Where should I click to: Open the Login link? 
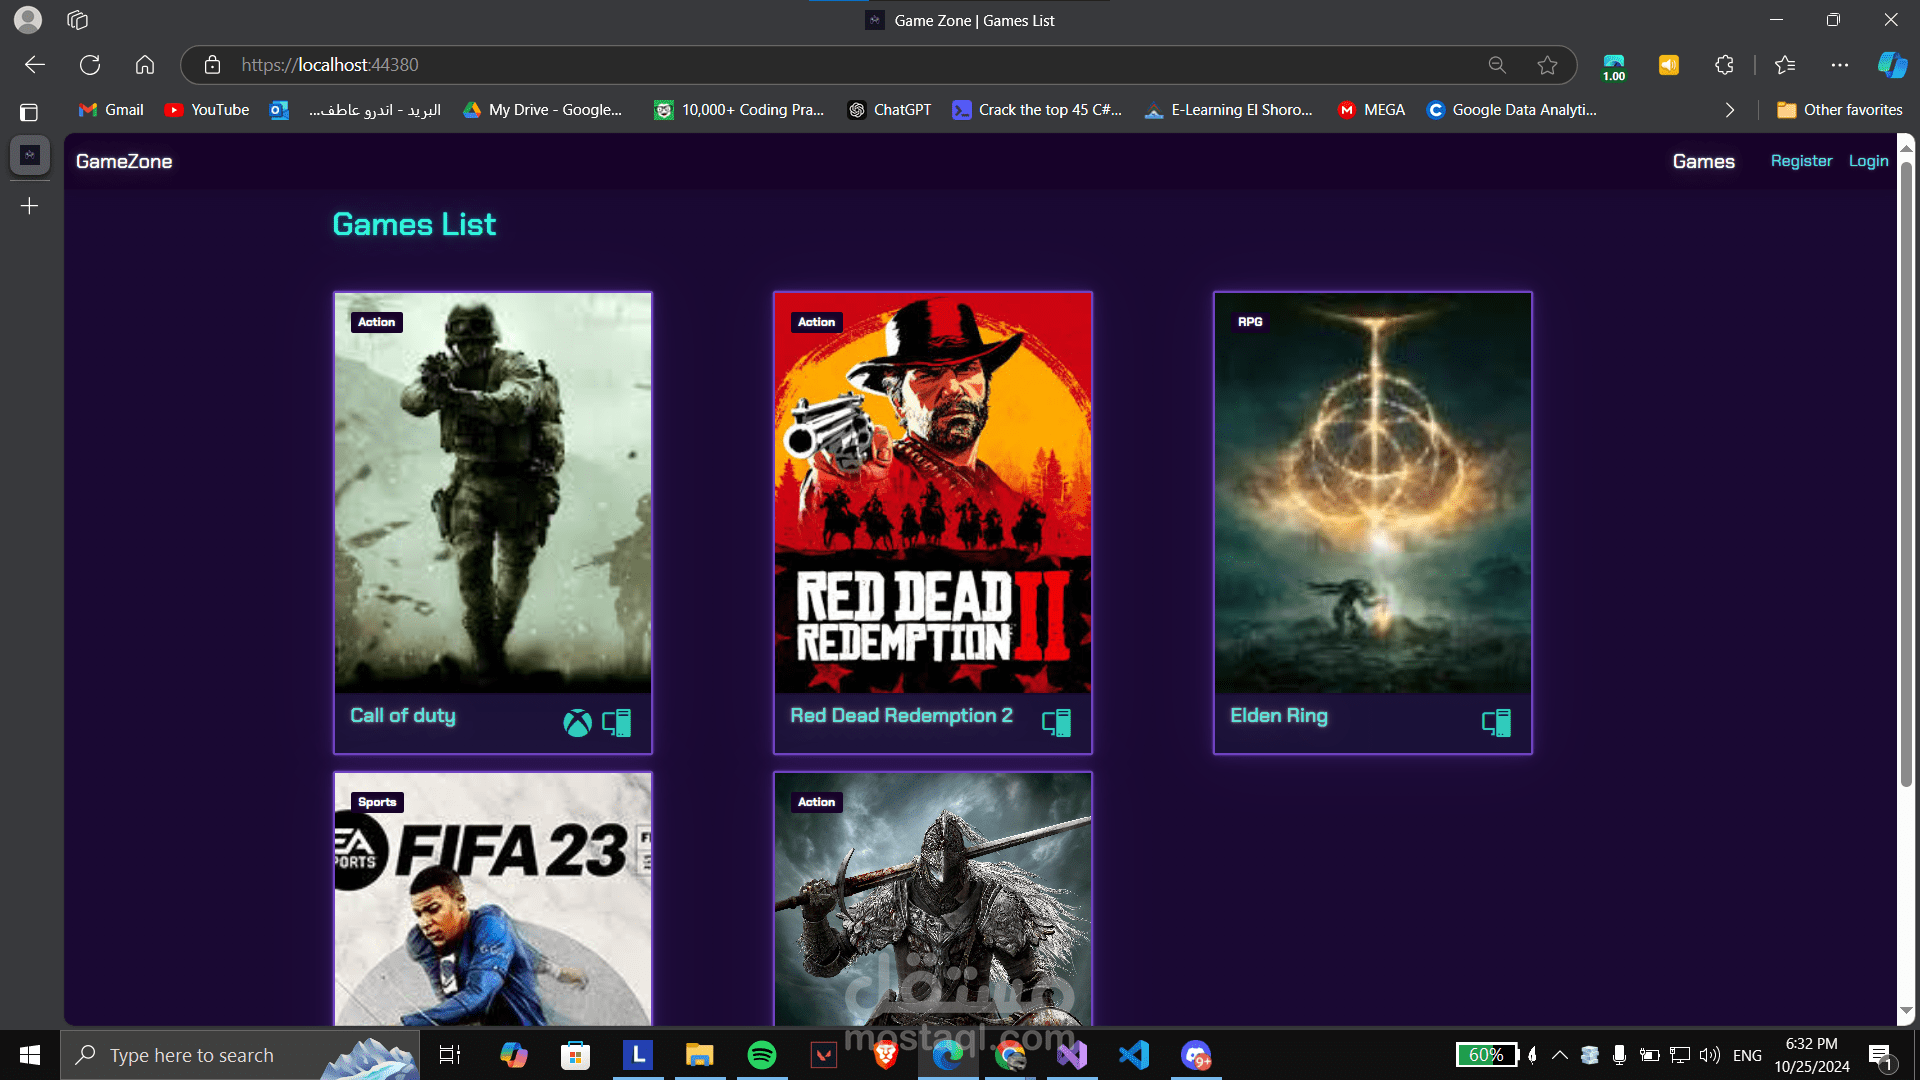pyautogui.click(x=1868, y=161)
